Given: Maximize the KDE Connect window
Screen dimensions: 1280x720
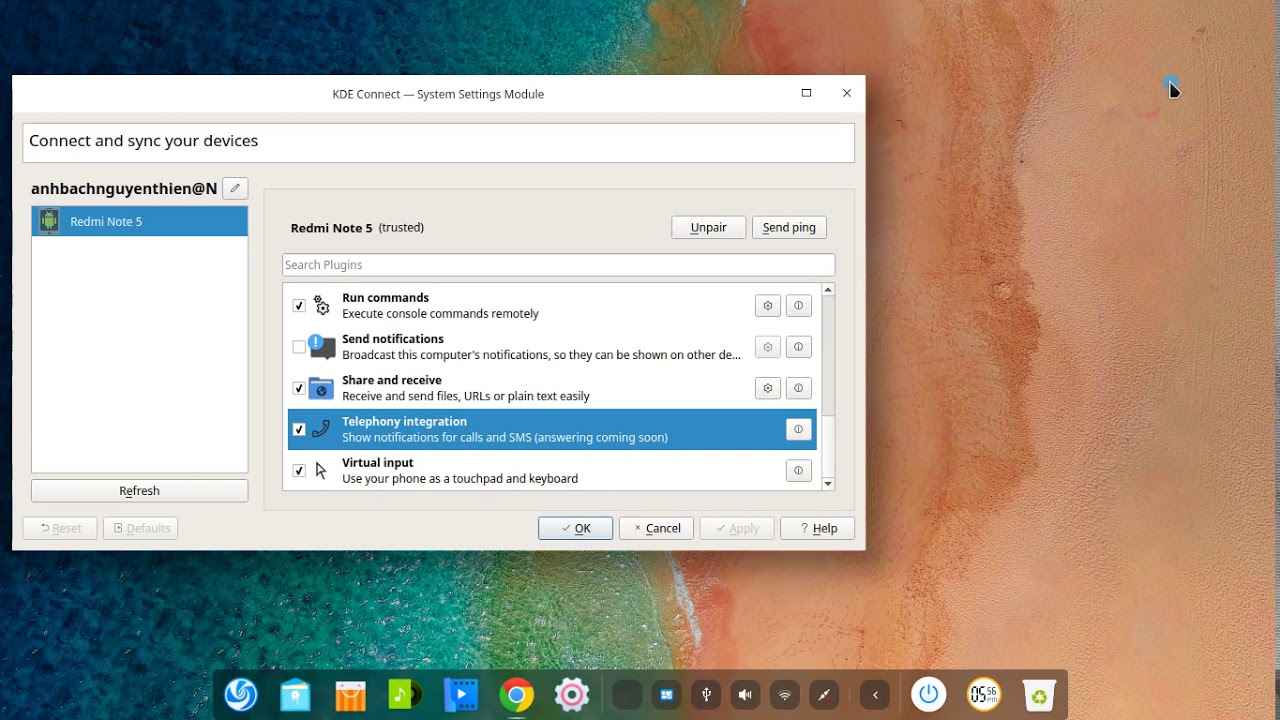Looking at the screenshot, I should (806, 93).
